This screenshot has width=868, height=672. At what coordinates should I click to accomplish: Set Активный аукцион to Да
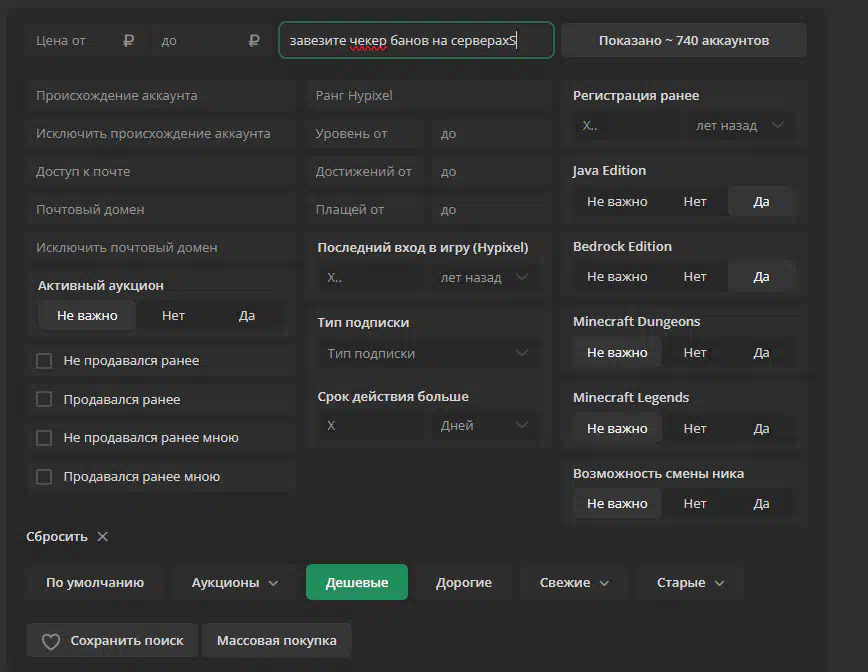coord(247,316)
